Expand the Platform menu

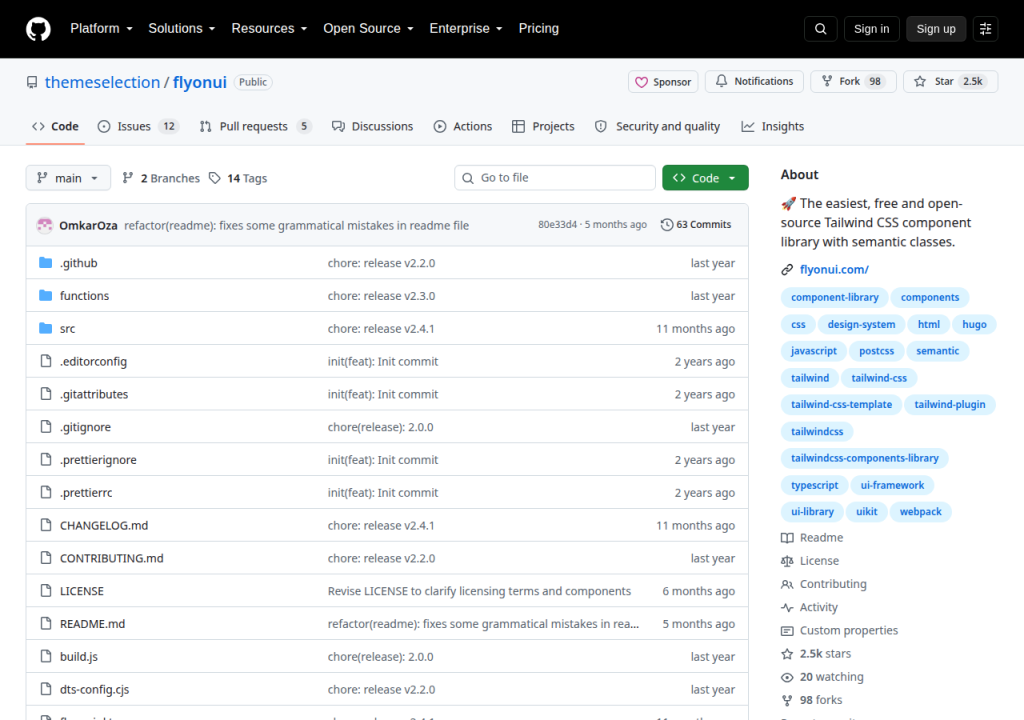pyautogui.click(x=101, y=29)
